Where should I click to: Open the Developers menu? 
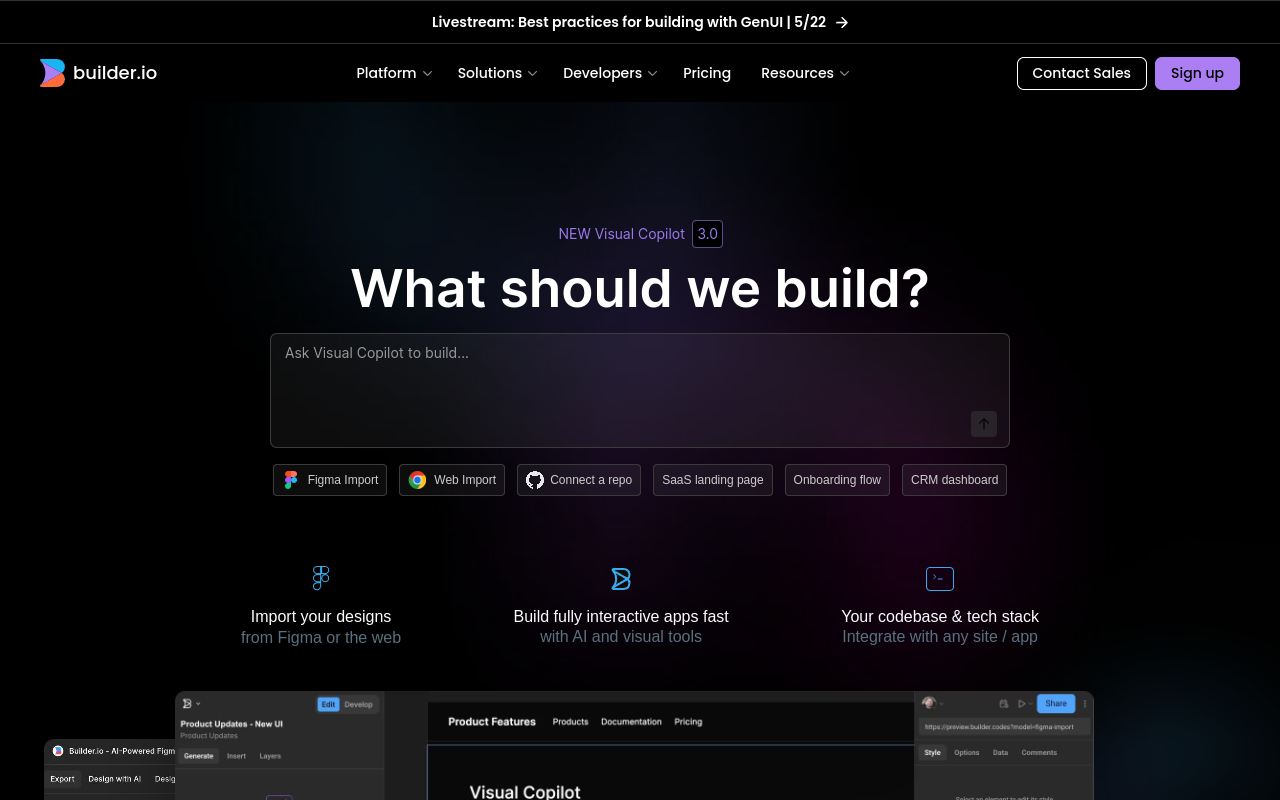click(610, 73)
